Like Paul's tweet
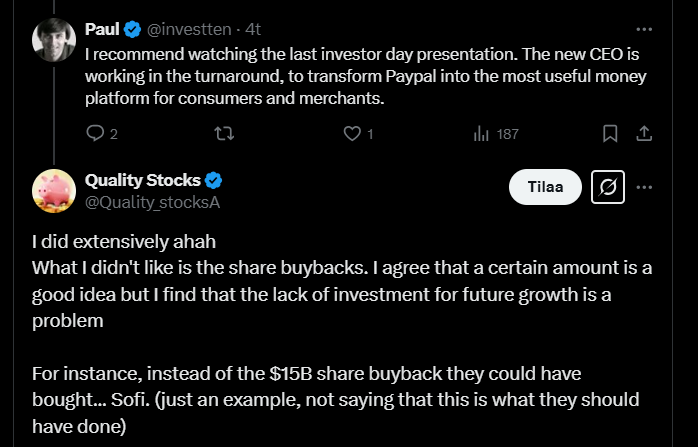 [352, 133]
